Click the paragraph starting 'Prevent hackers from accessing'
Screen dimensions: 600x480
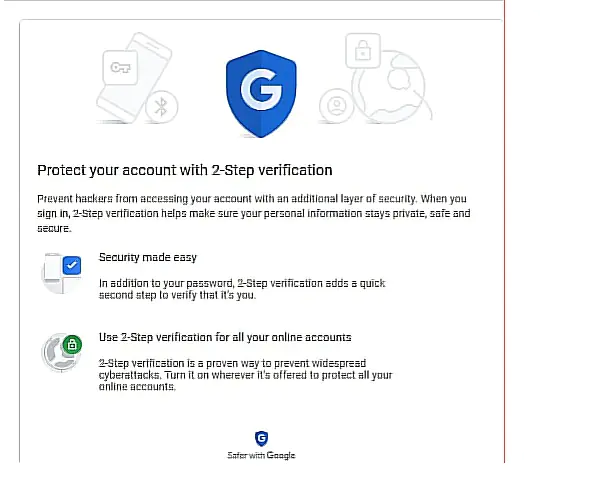[252, 213]
